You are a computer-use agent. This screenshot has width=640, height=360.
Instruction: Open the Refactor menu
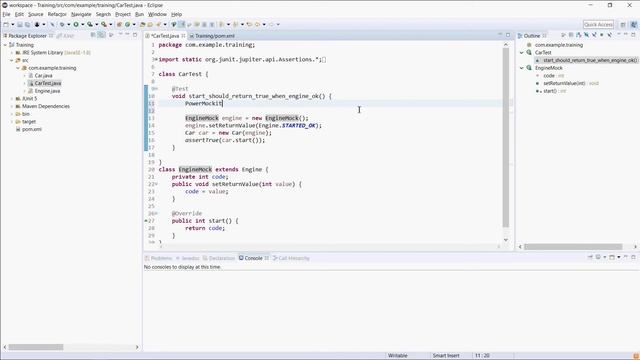pos(57,14)
